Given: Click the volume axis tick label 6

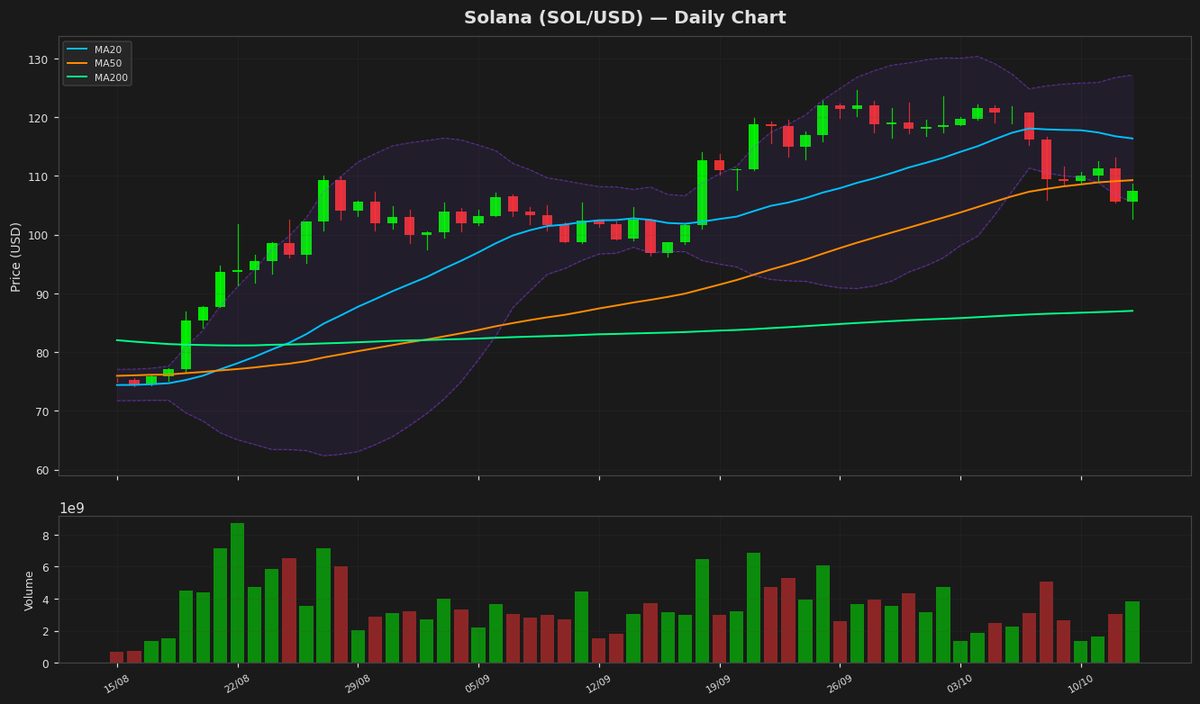Looking at the screenshot, I should pos(46,568).
